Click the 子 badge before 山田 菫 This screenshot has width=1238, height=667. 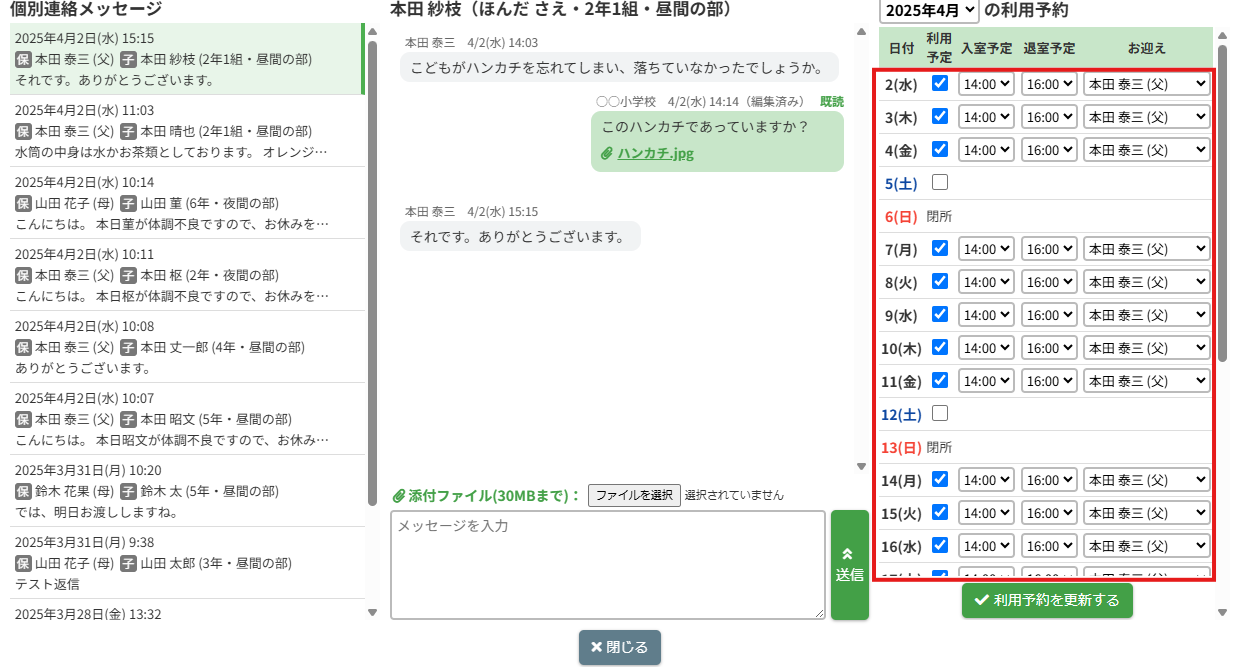(128, 203)
